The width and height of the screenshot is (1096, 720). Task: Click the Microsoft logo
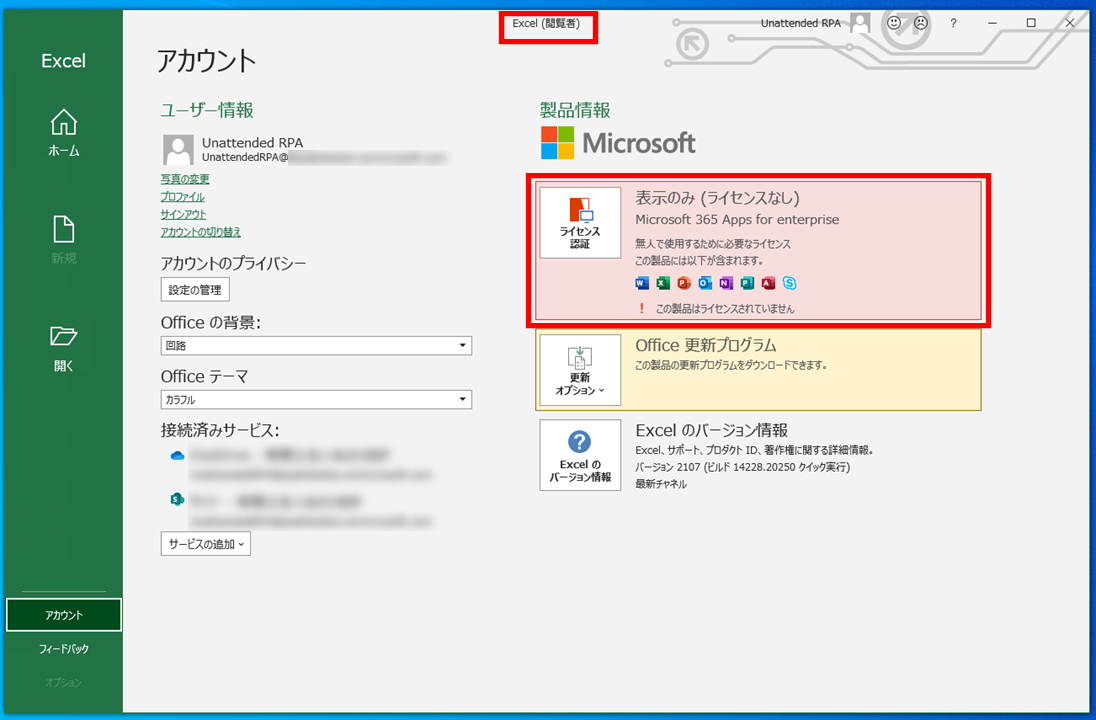coord(618,143)
